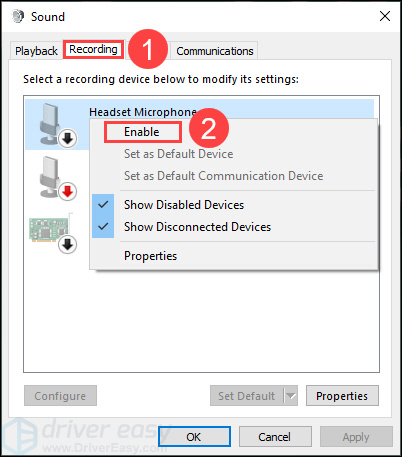Image resolution: width=402 pixels, height=457 pixels.
Task: Open the Set Default dropdown arrow
Action: coord(291,396)
